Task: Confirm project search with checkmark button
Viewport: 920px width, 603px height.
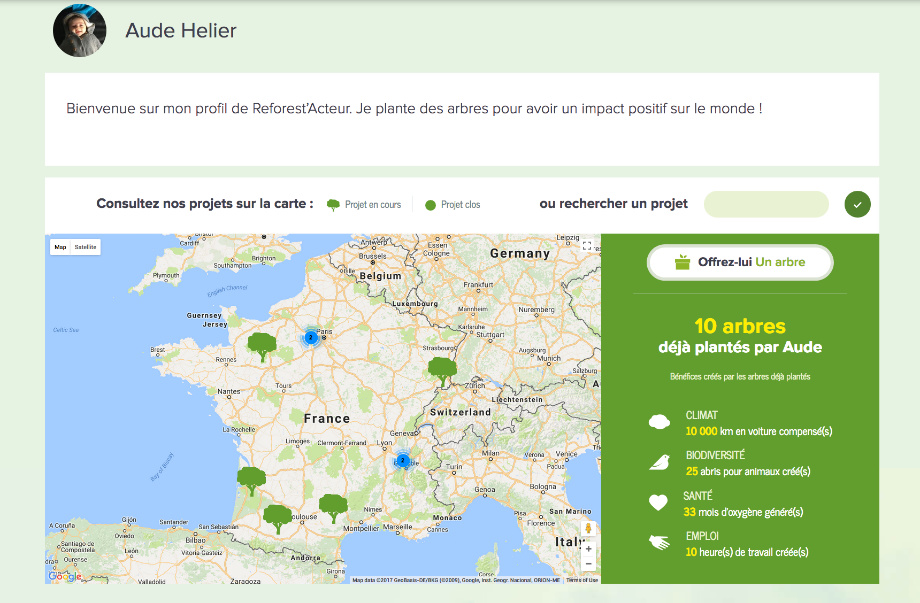Action: [857, 204]
